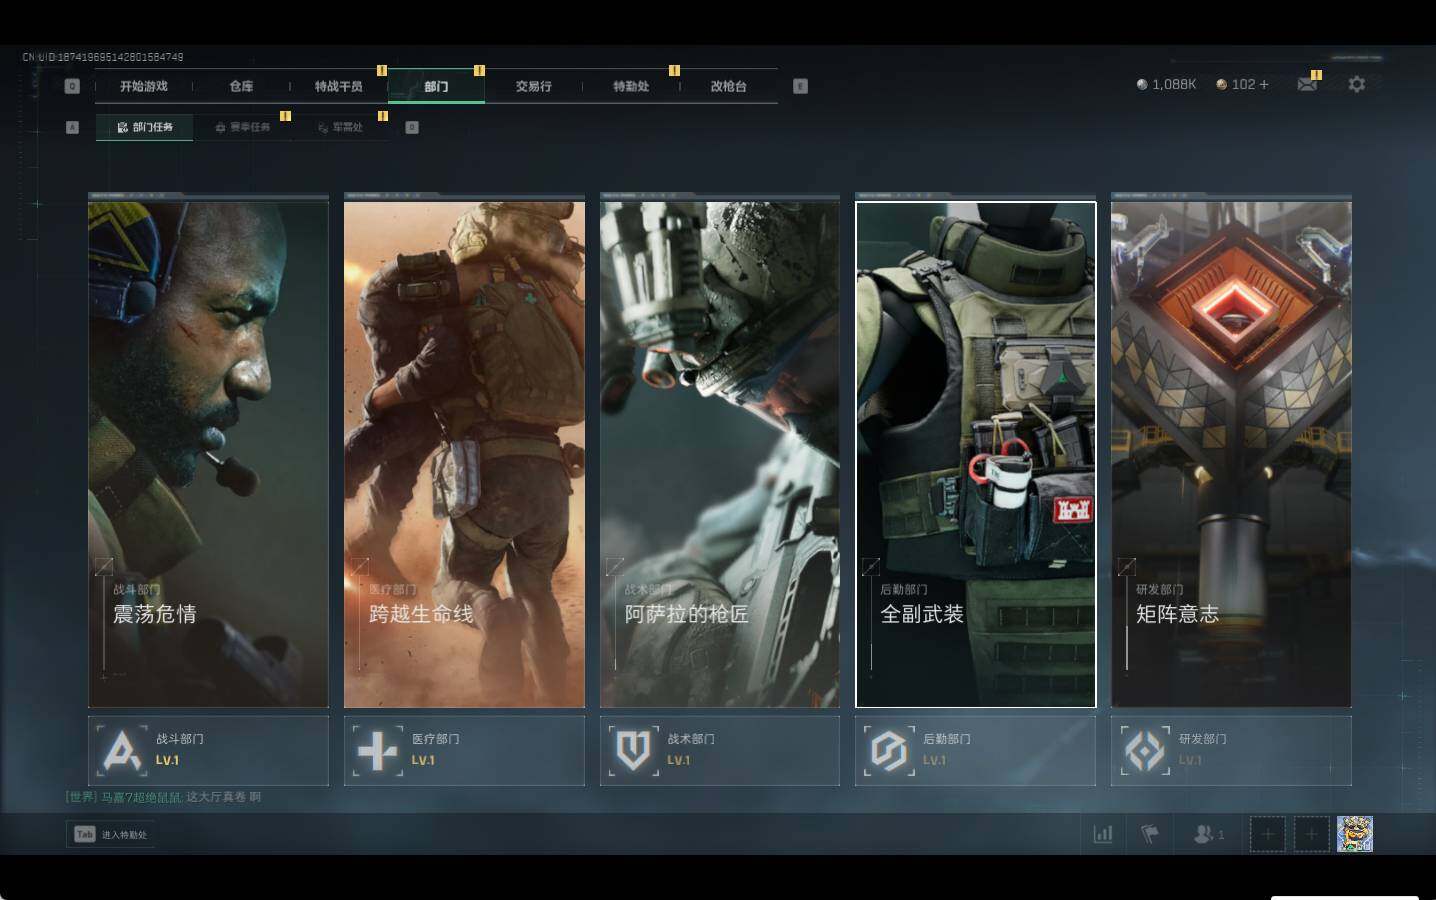This screenshot has height=900, width=1436.
Task: Open the 震荡危情 combat mission card
Action: pyautogui.click(x=208, y=455)
